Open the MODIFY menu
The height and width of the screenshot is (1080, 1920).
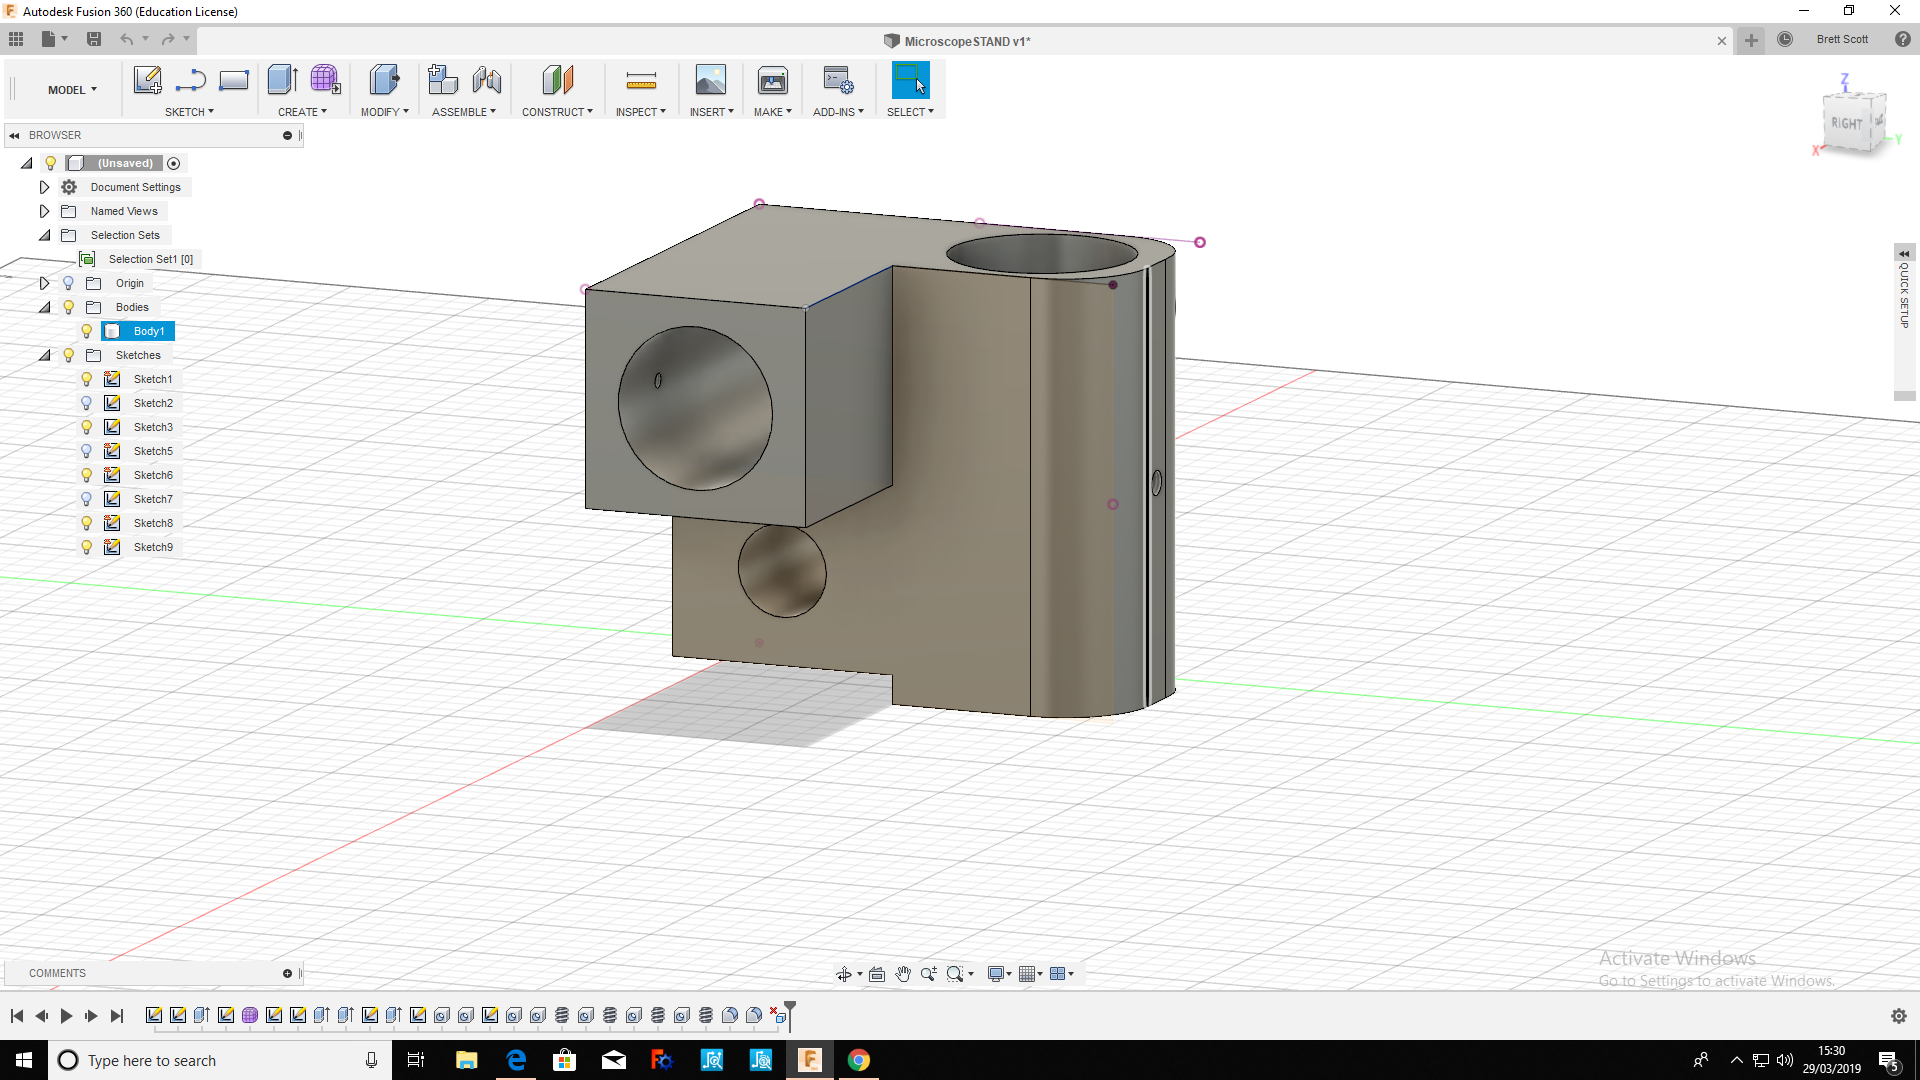click(384, 112)
